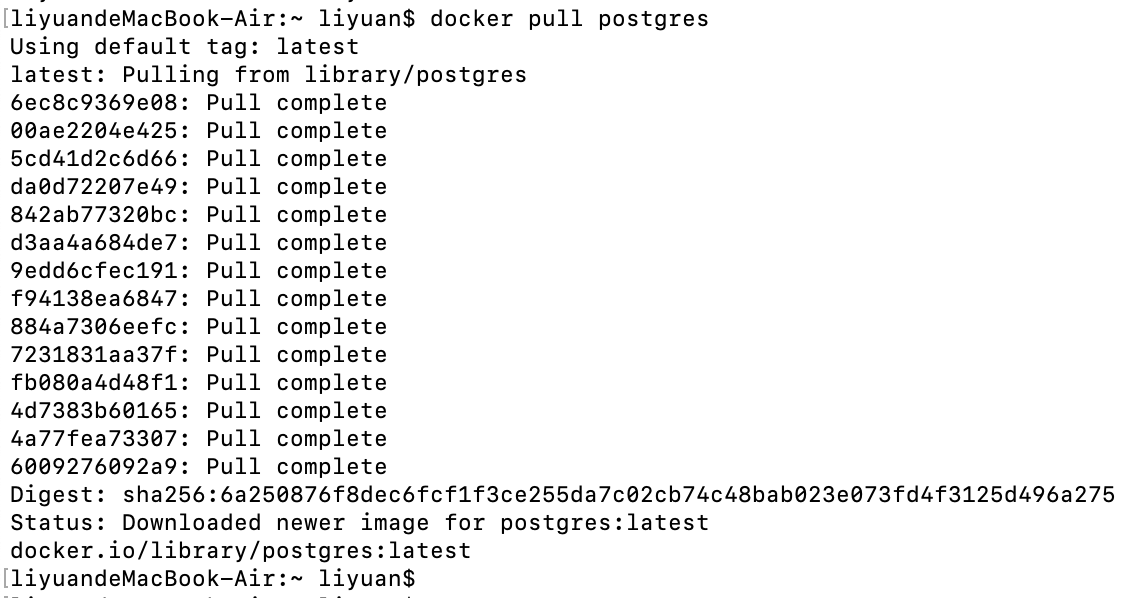This screenshot has width=1128, height=598.
Task: Click the docker.io/library/postgres:latest text
Action: (240, 551)
